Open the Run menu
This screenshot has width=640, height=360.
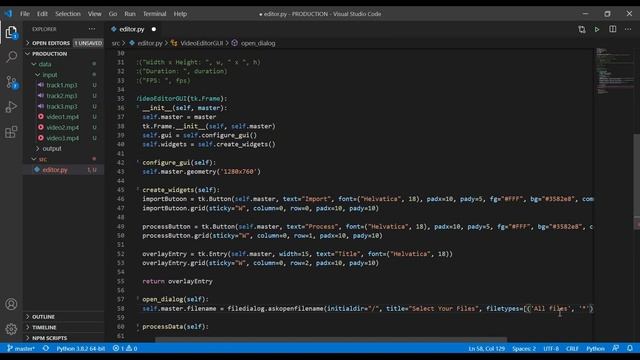point(130,14)
